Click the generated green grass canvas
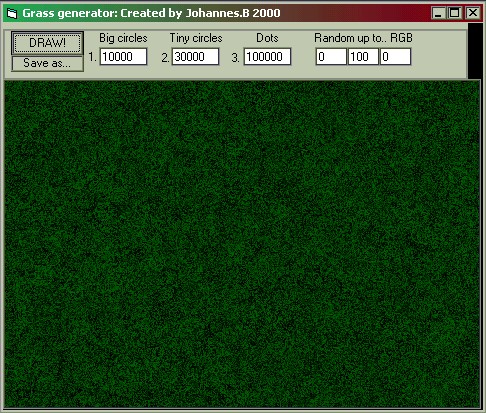Screen dimensions: 486x413 [x=242, y=244]
